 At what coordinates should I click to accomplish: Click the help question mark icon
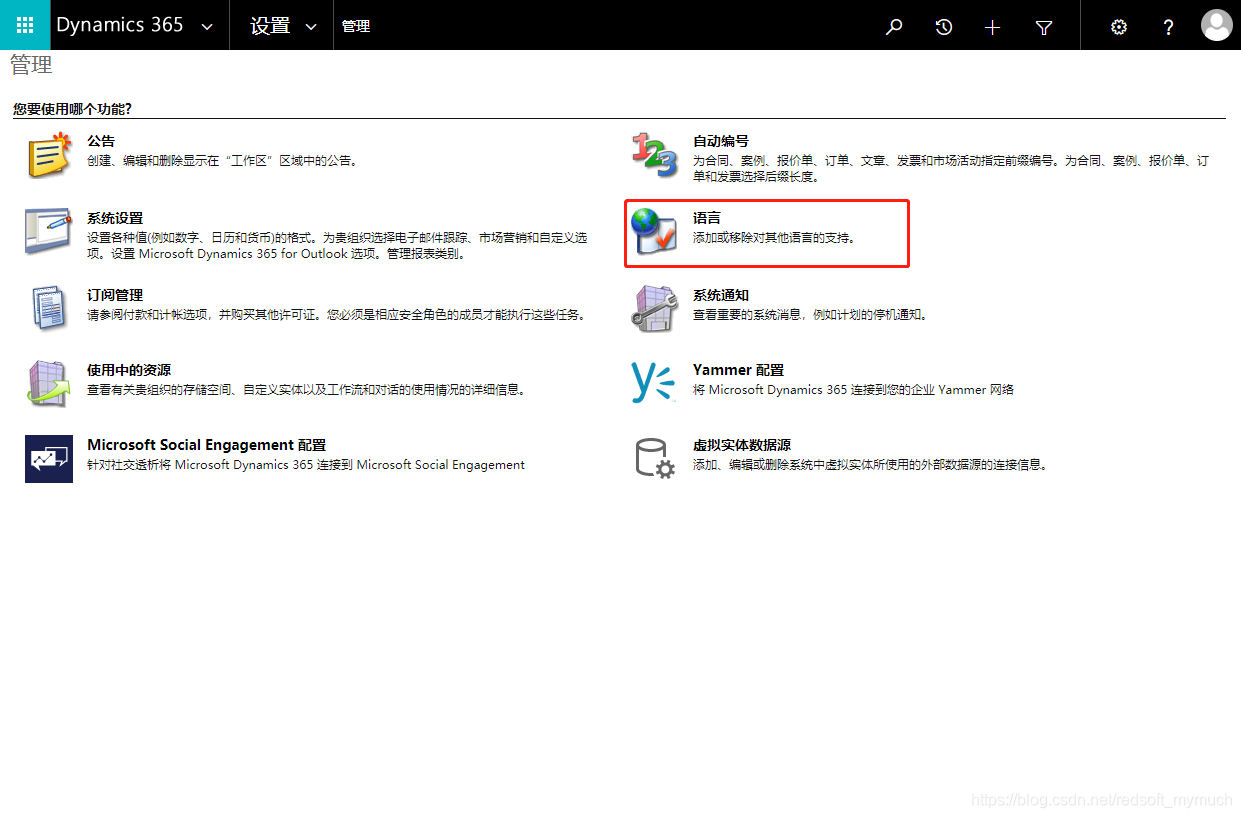pos(1168,27)
